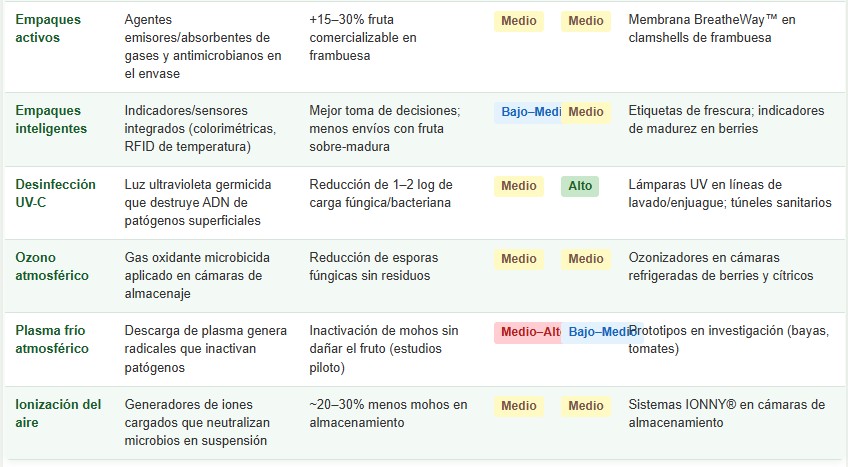The height and width of the screenshot is (467, 848).
Task: Click the "Sistemas IONNY®" example cell
Action: coord(726,414)
